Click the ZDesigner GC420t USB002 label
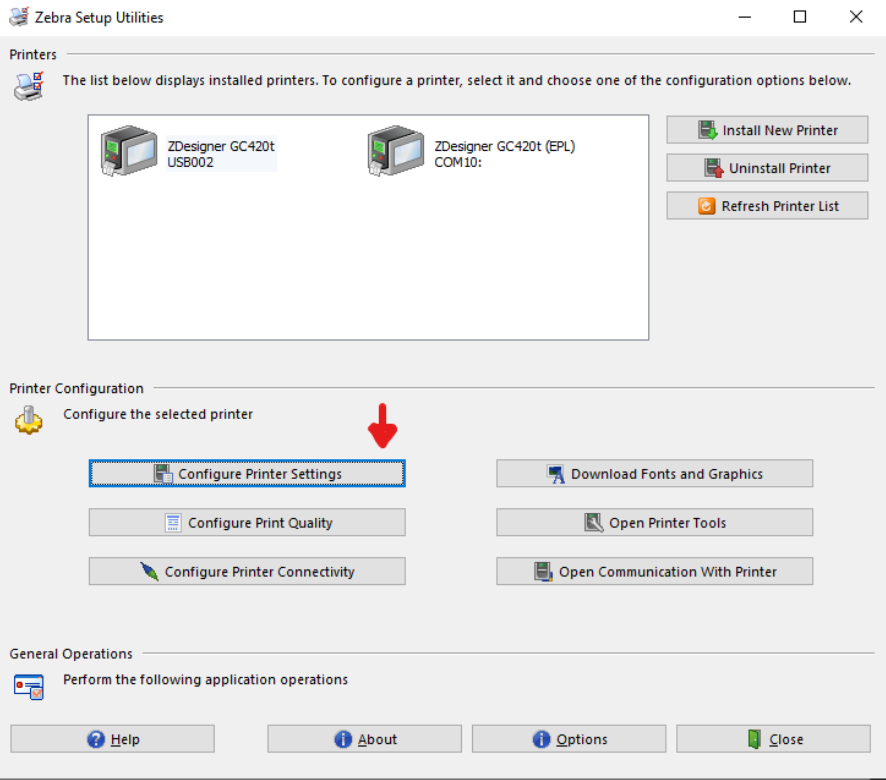This screenshot has width=886, height=780. (221, 154)
